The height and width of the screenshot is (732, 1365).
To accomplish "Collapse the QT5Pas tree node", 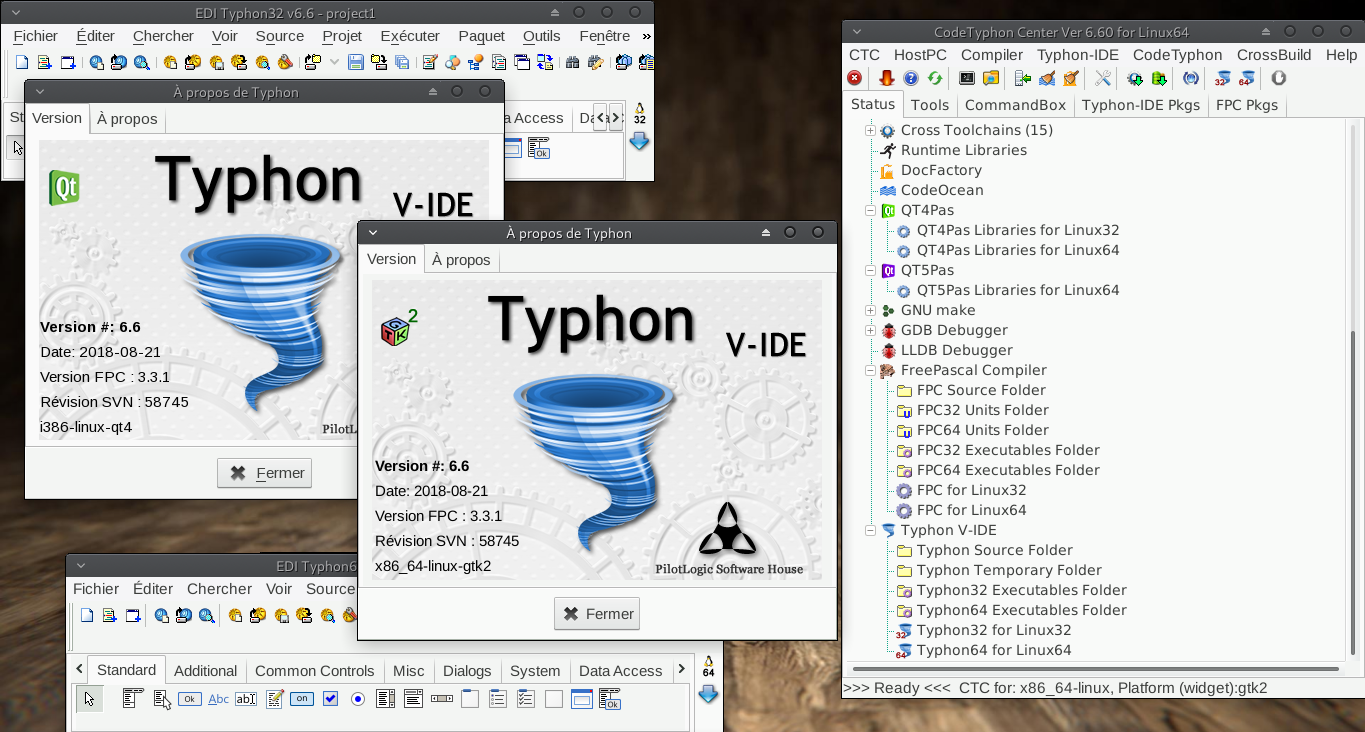I will point(870,270).
